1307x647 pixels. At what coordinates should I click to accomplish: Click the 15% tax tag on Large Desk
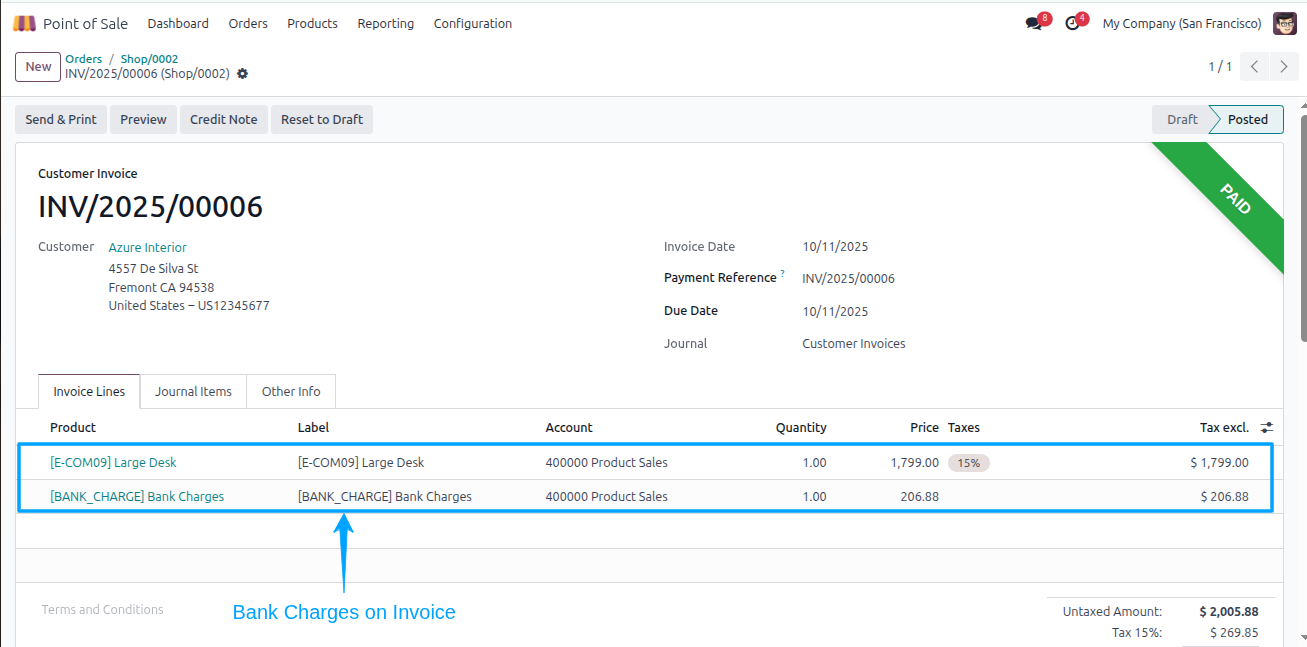[x=969, y=463]
